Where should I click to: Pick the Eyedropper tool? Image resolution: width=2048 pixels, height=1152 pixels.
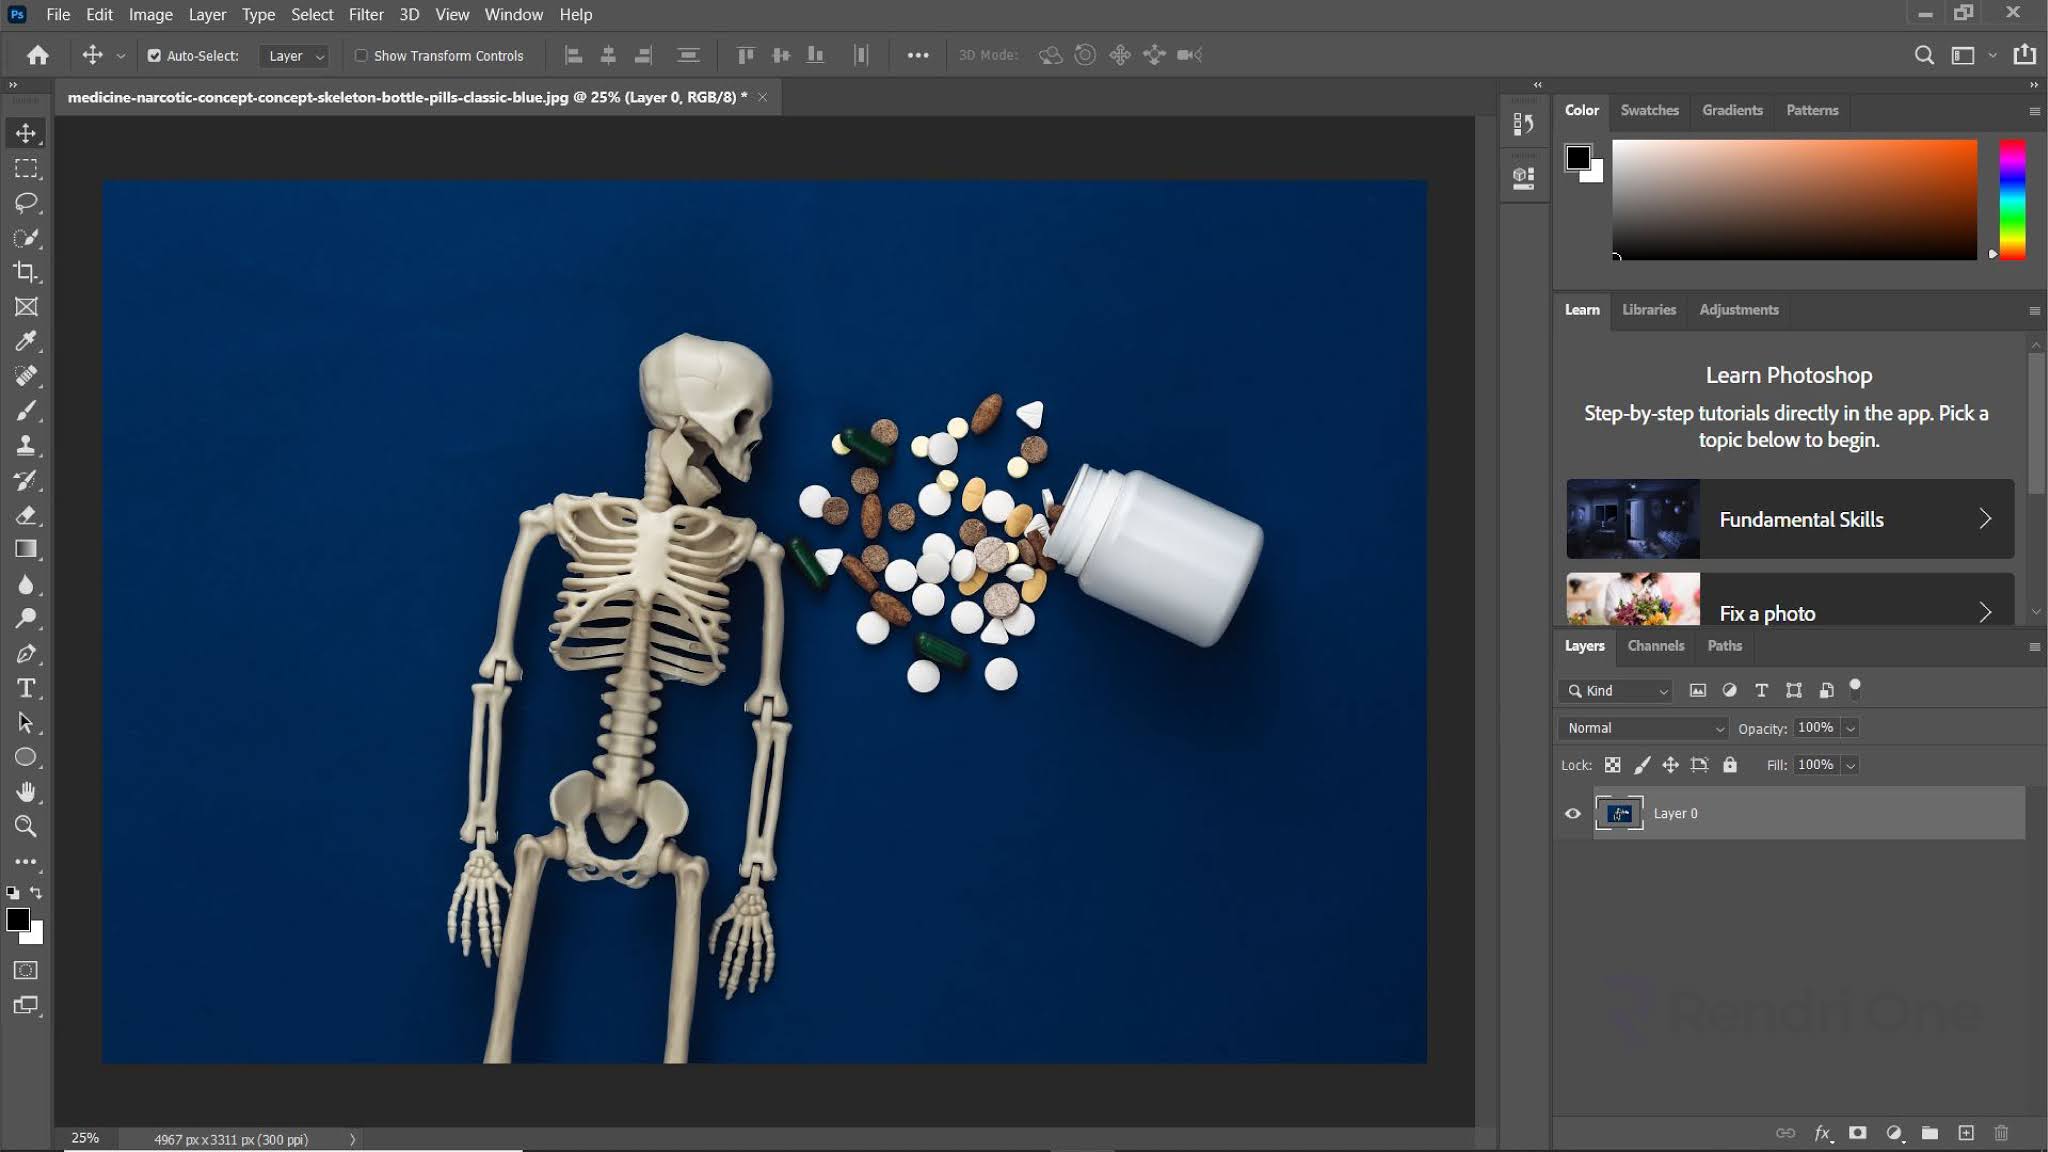pos(26,341)
